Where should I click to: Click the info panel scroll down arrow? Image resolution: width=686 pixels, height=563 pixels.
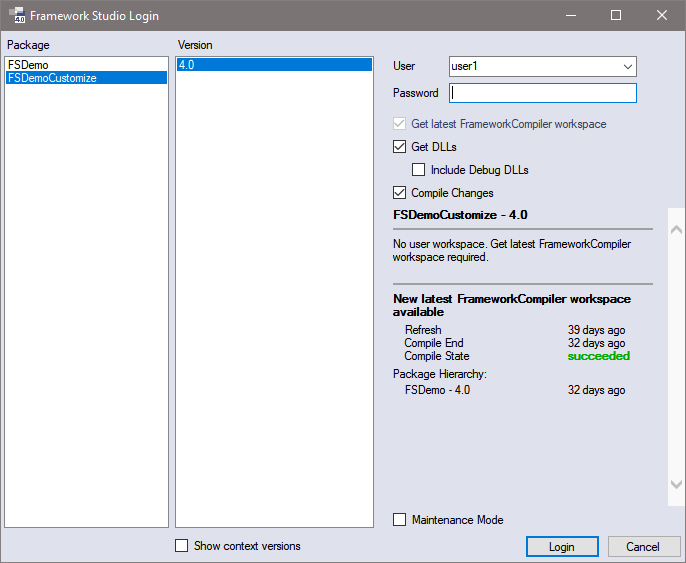tap(676, 484)
